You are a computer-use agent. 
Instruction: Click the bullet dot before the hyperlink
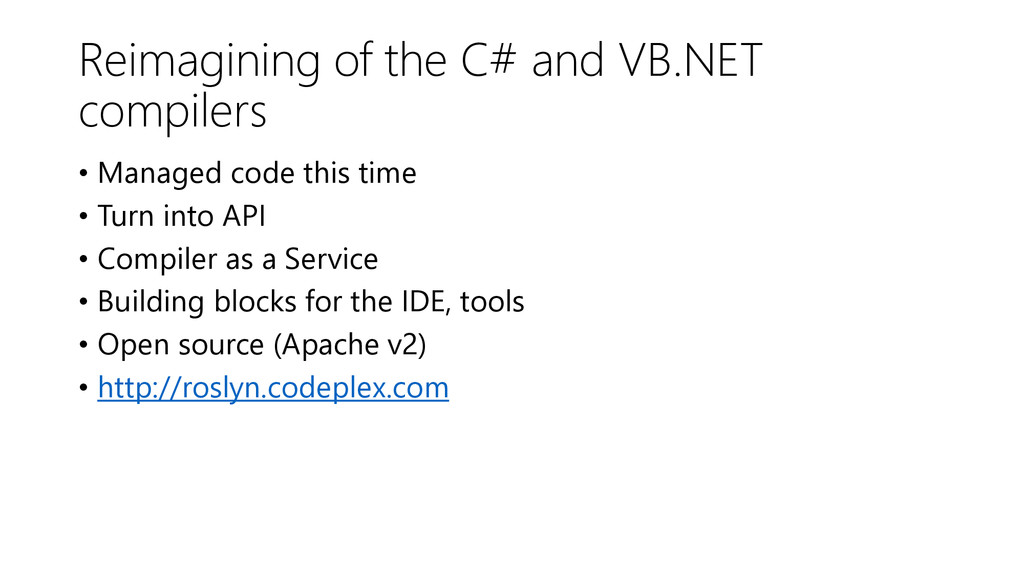(84, 388)
